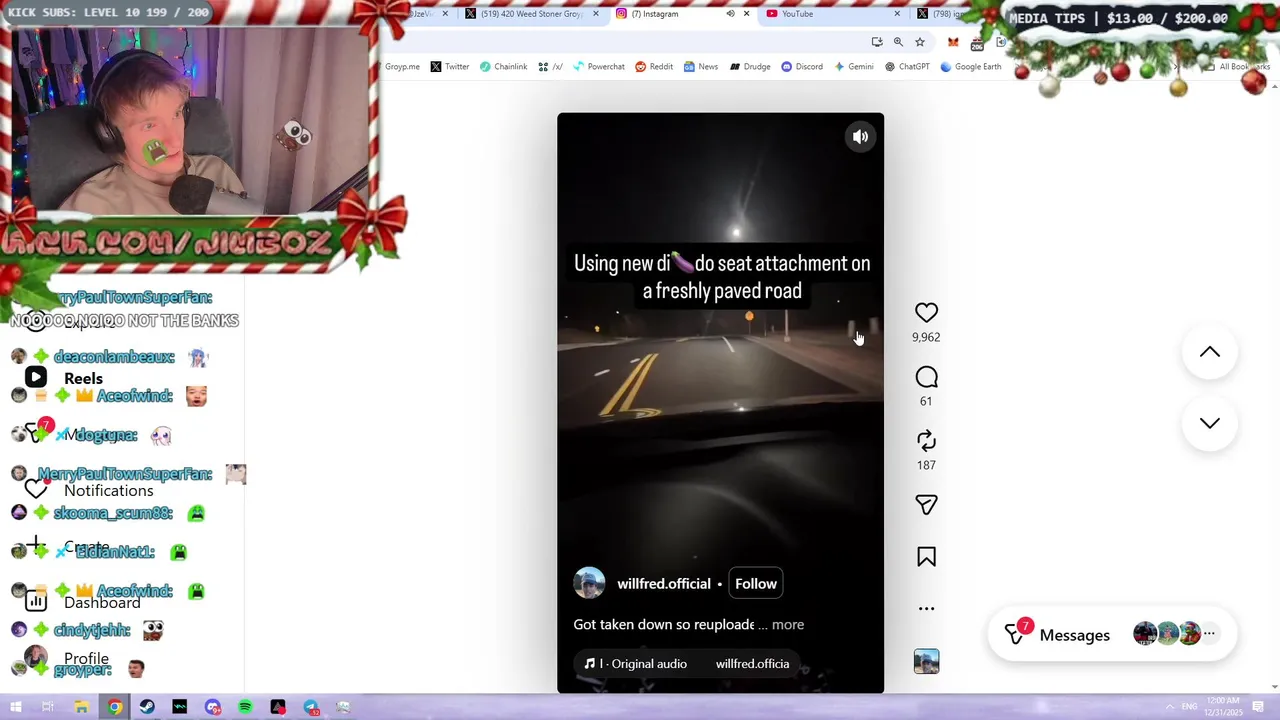Viewport: 1280px width, 720px height.
Task: Open Profile in Instagram sidebar
Action: click(86, 659)
